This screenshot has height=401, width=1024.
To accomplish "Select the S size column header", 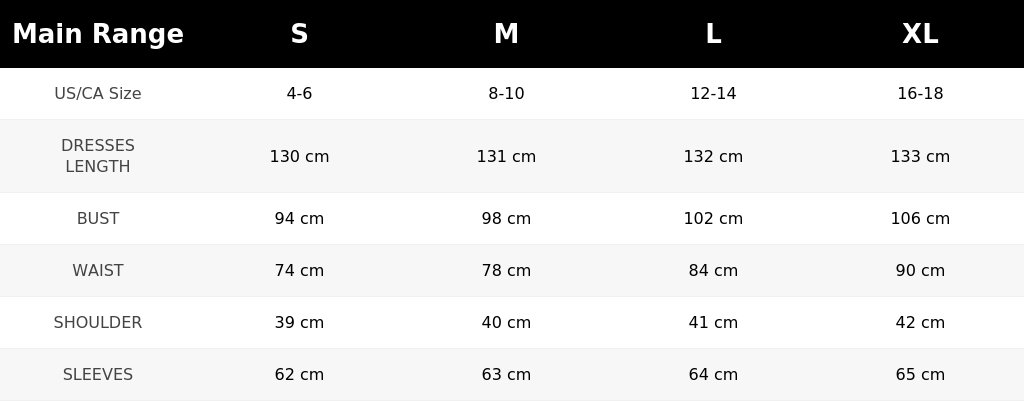I will tap(299, 34).
